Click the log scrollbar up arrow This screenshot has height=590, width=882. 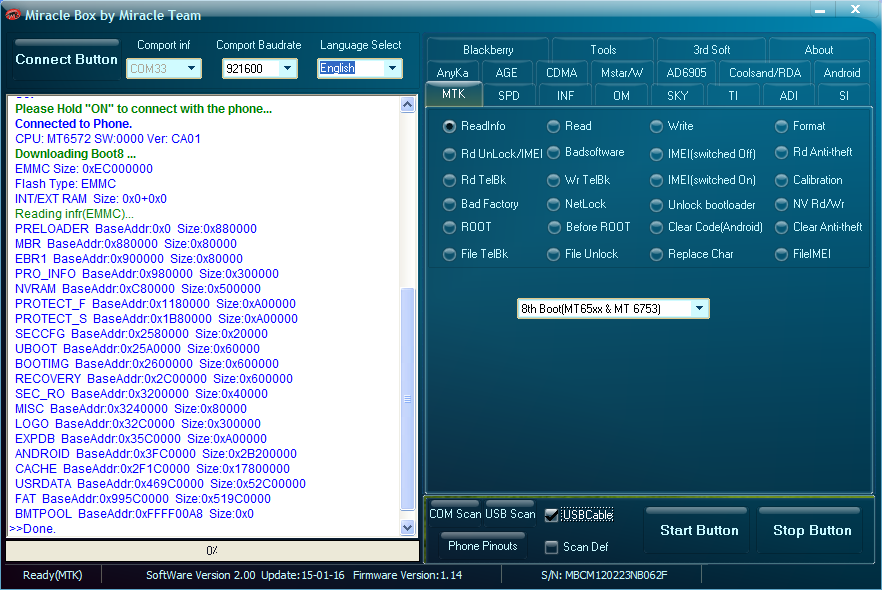pyautogui.click(x=408, y=105)
